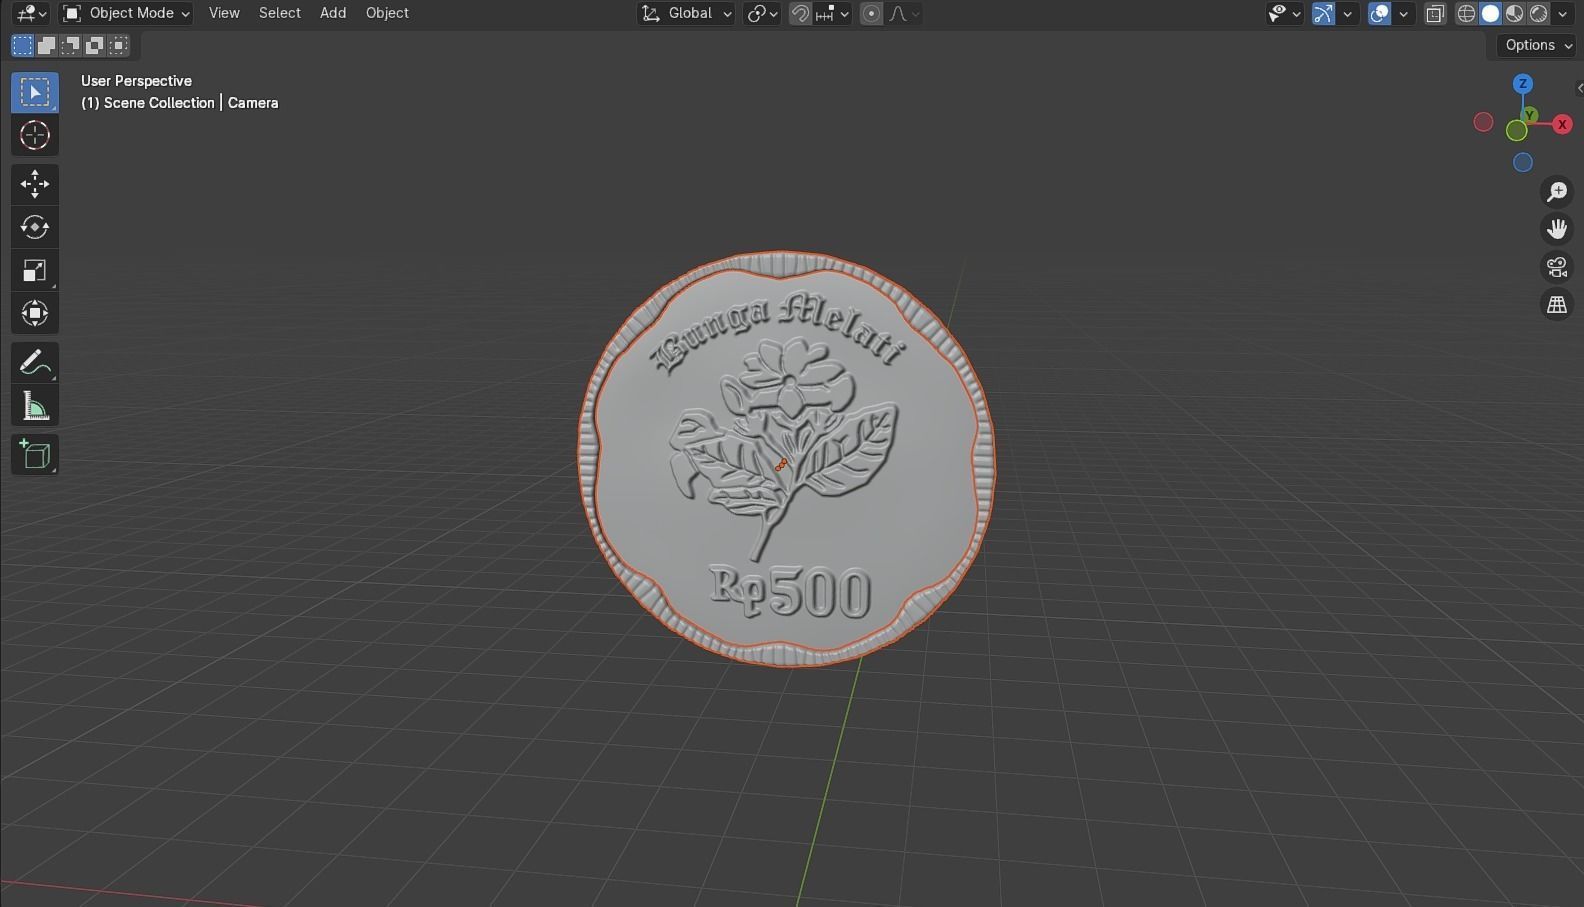Switch to material preview shading

click(x=1515, y=13)
